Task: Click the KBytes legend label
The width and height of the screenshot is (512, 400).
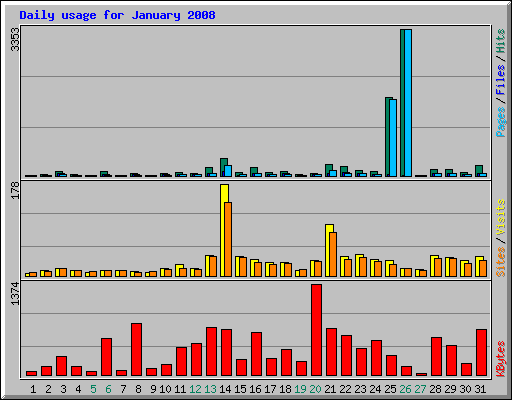Action: [501, 359]
